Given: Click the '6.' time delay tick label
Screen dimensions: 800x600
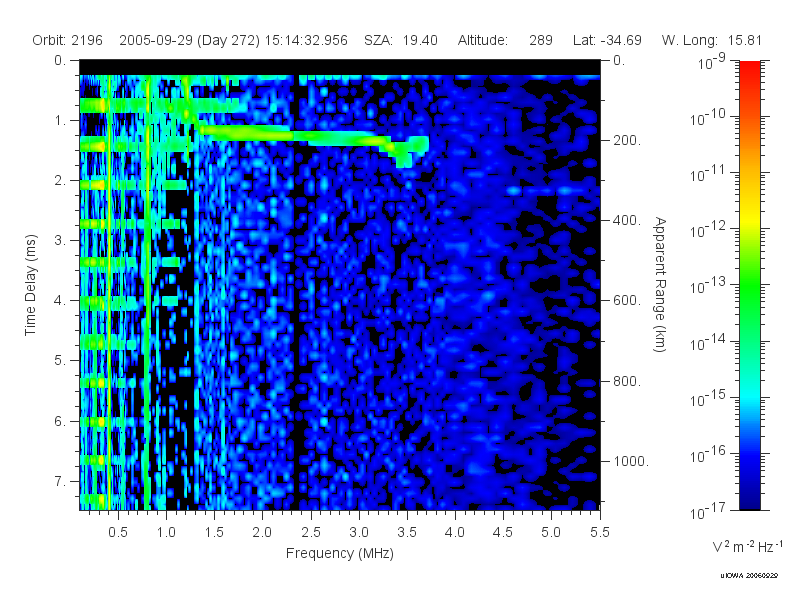Looking at the screenshot, I should pyautogui.click(x=60, y=421).
